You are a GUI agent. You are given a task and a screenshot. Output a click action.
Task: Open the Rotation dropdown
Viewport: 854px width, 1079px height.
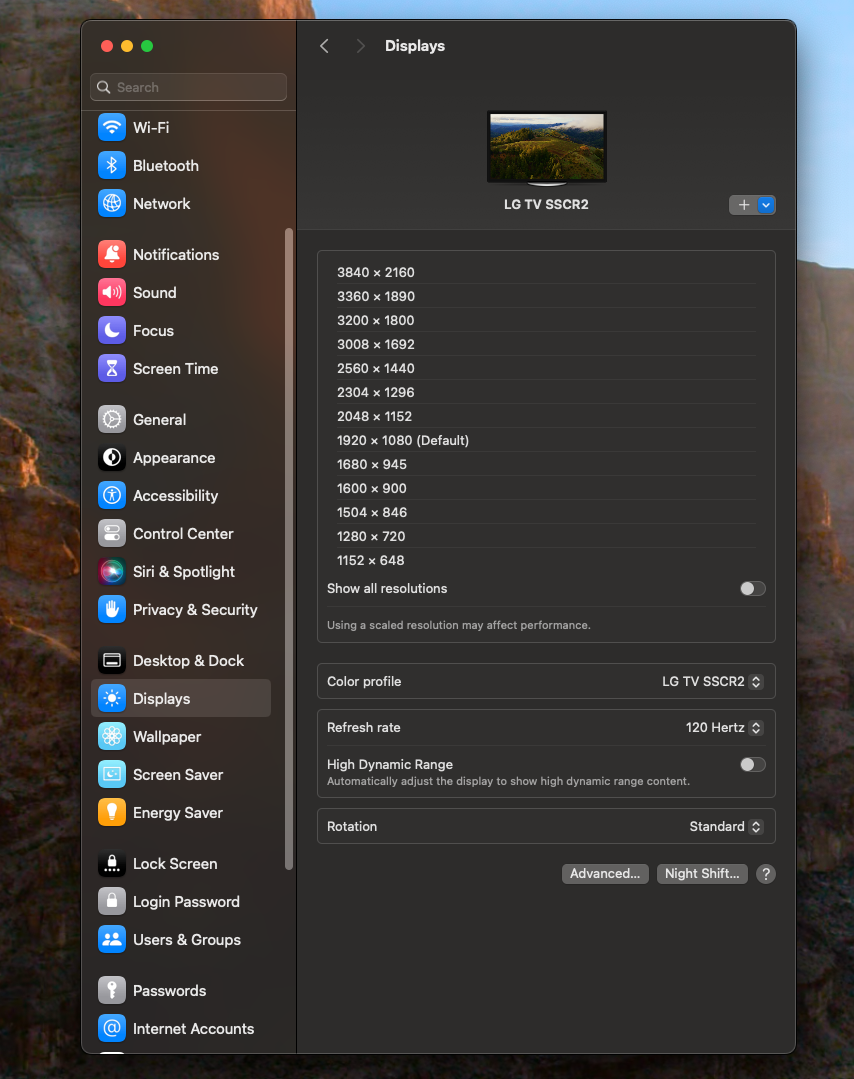tap(725, 826)
